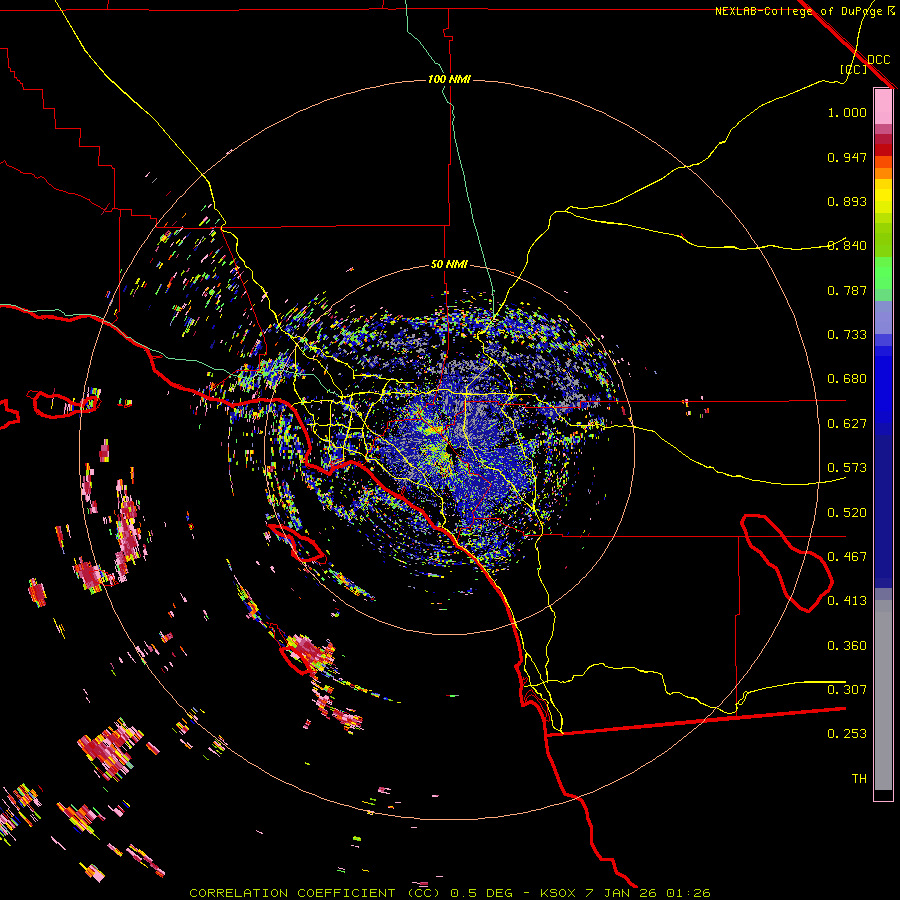Click the 0.680 legend value
Screen dimensions: 900x900
click(x=847, y=379)
